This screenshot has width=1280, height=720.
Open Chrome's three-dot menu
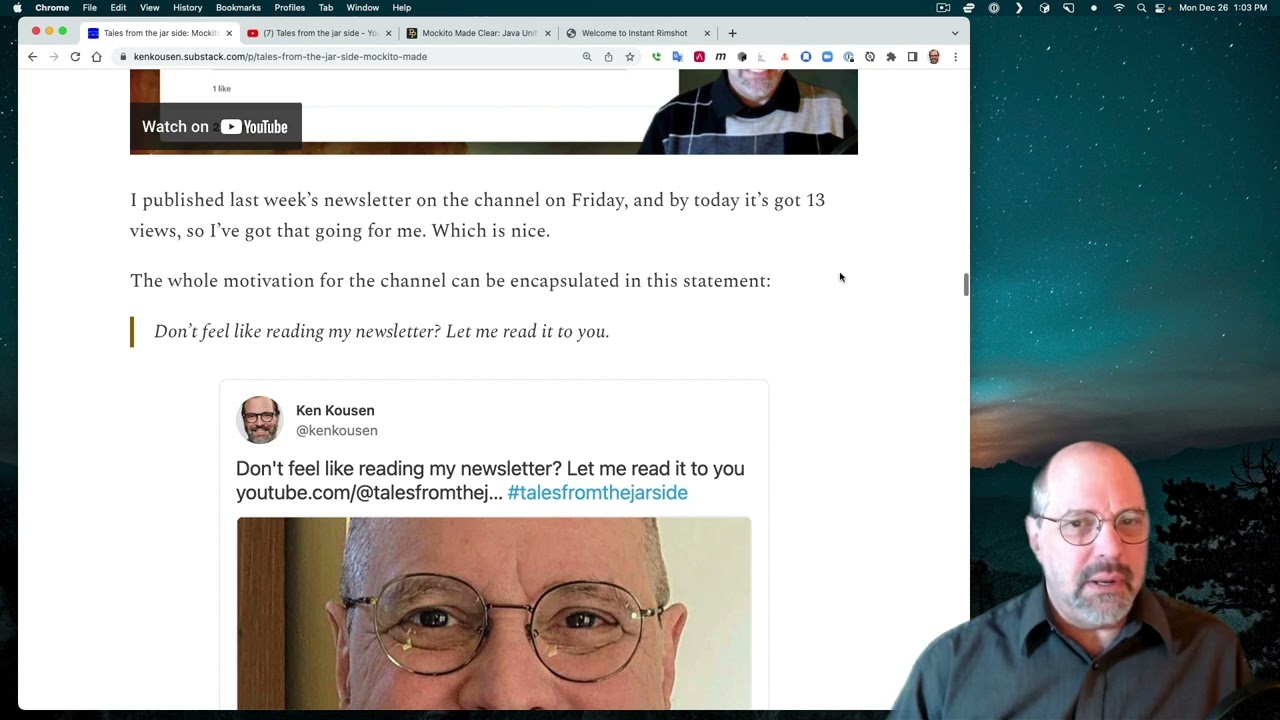point(955,57)
